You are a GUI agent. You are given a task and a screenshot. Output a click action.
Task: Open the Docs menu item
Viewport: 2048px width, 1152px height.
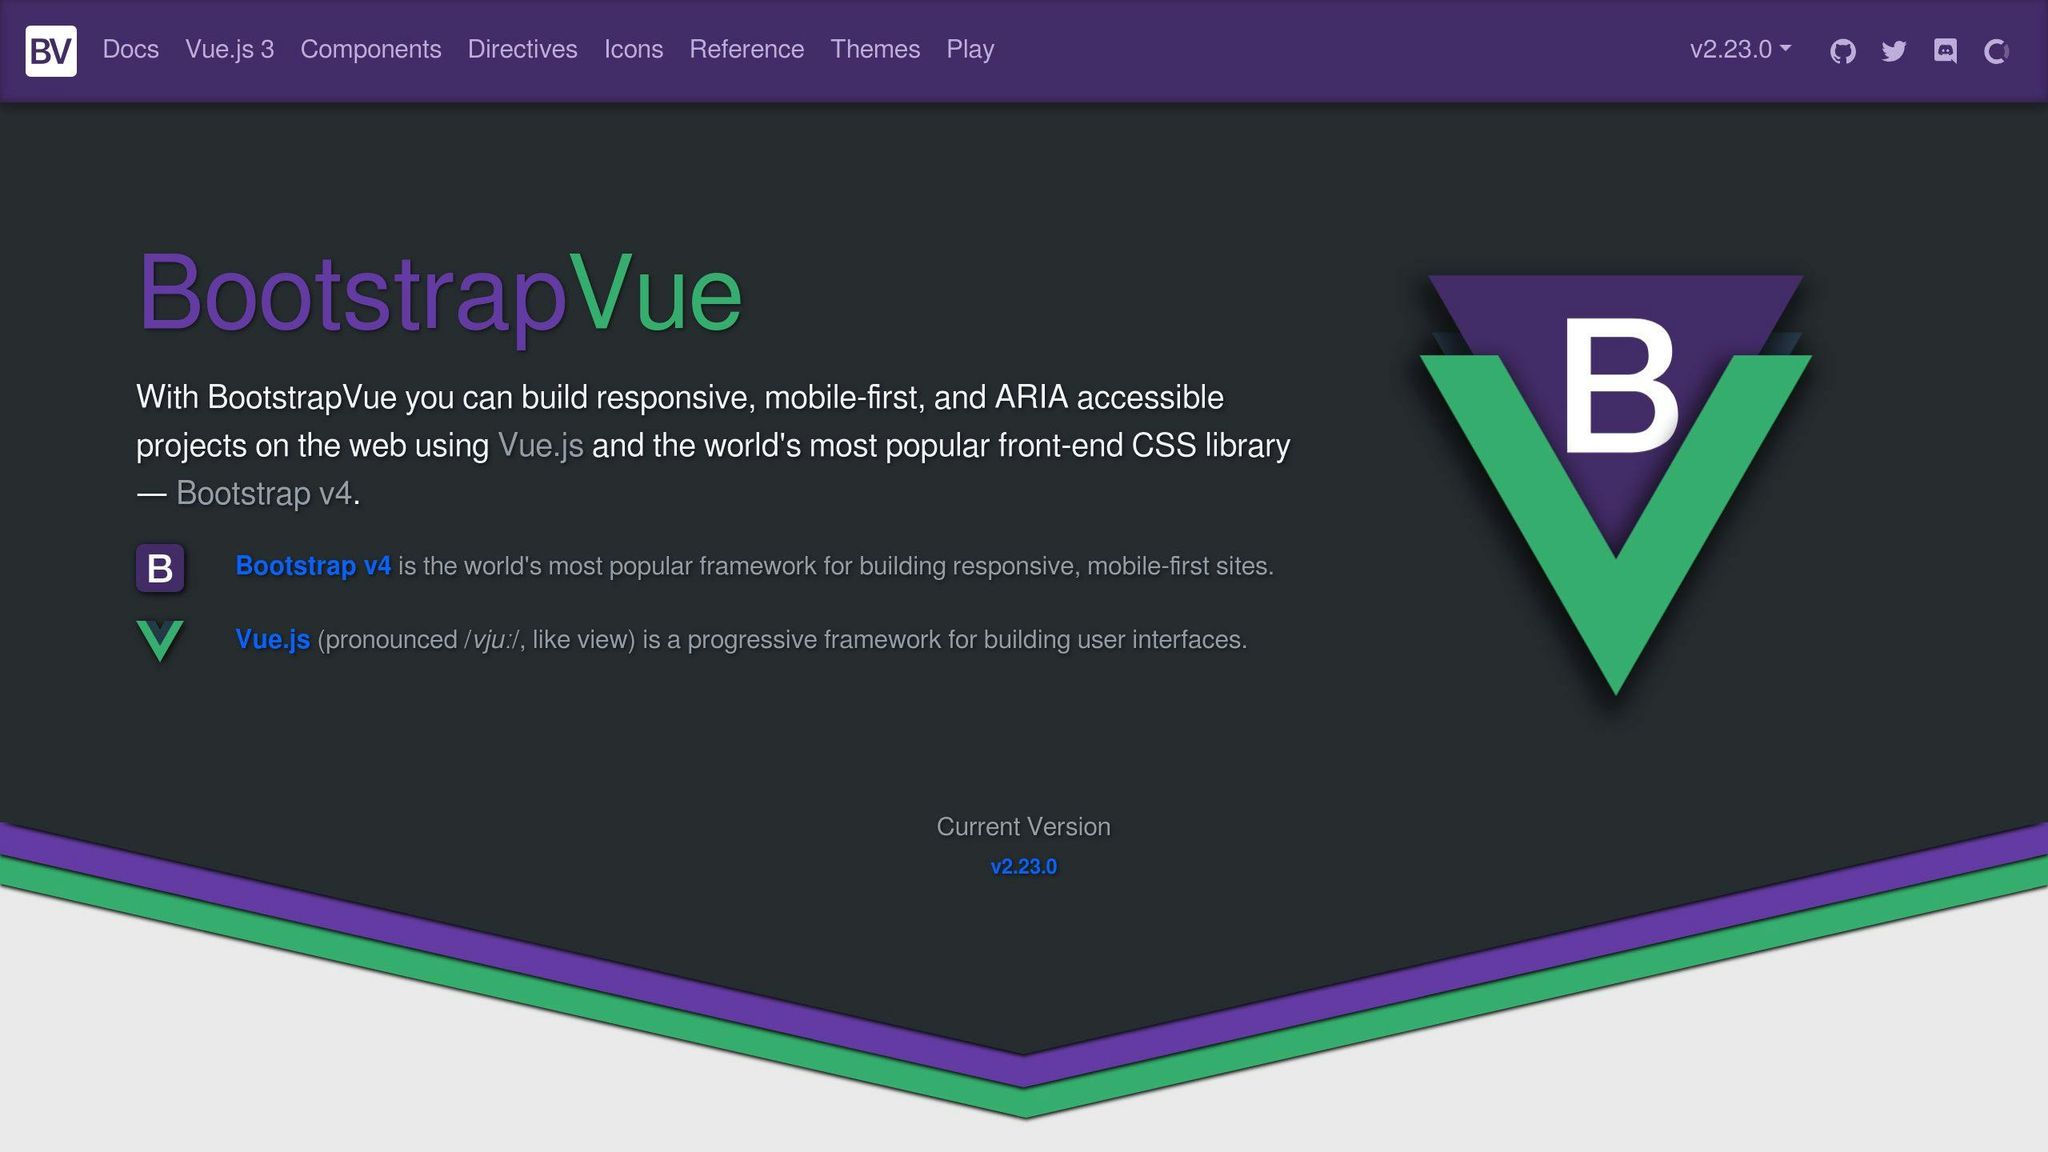[131, 49]
